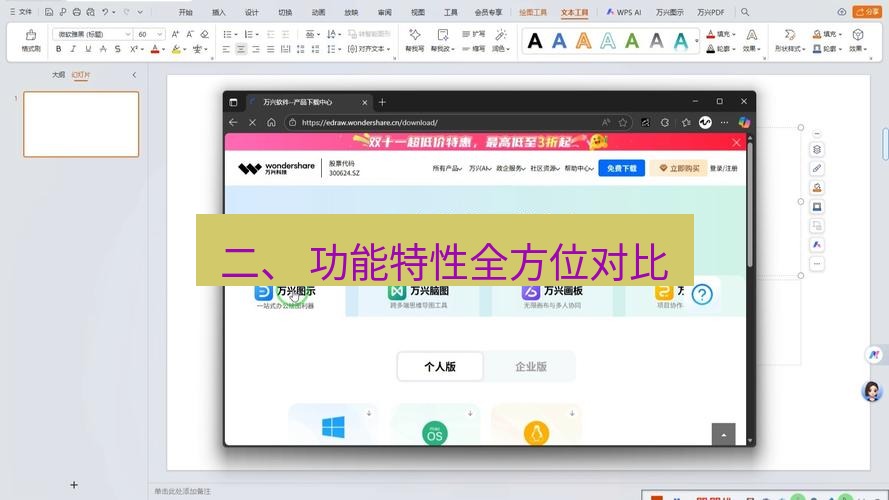The height and width of the screenshot is (500, 889).
Task: Select the teal A text style
Action: coord(681,41)
